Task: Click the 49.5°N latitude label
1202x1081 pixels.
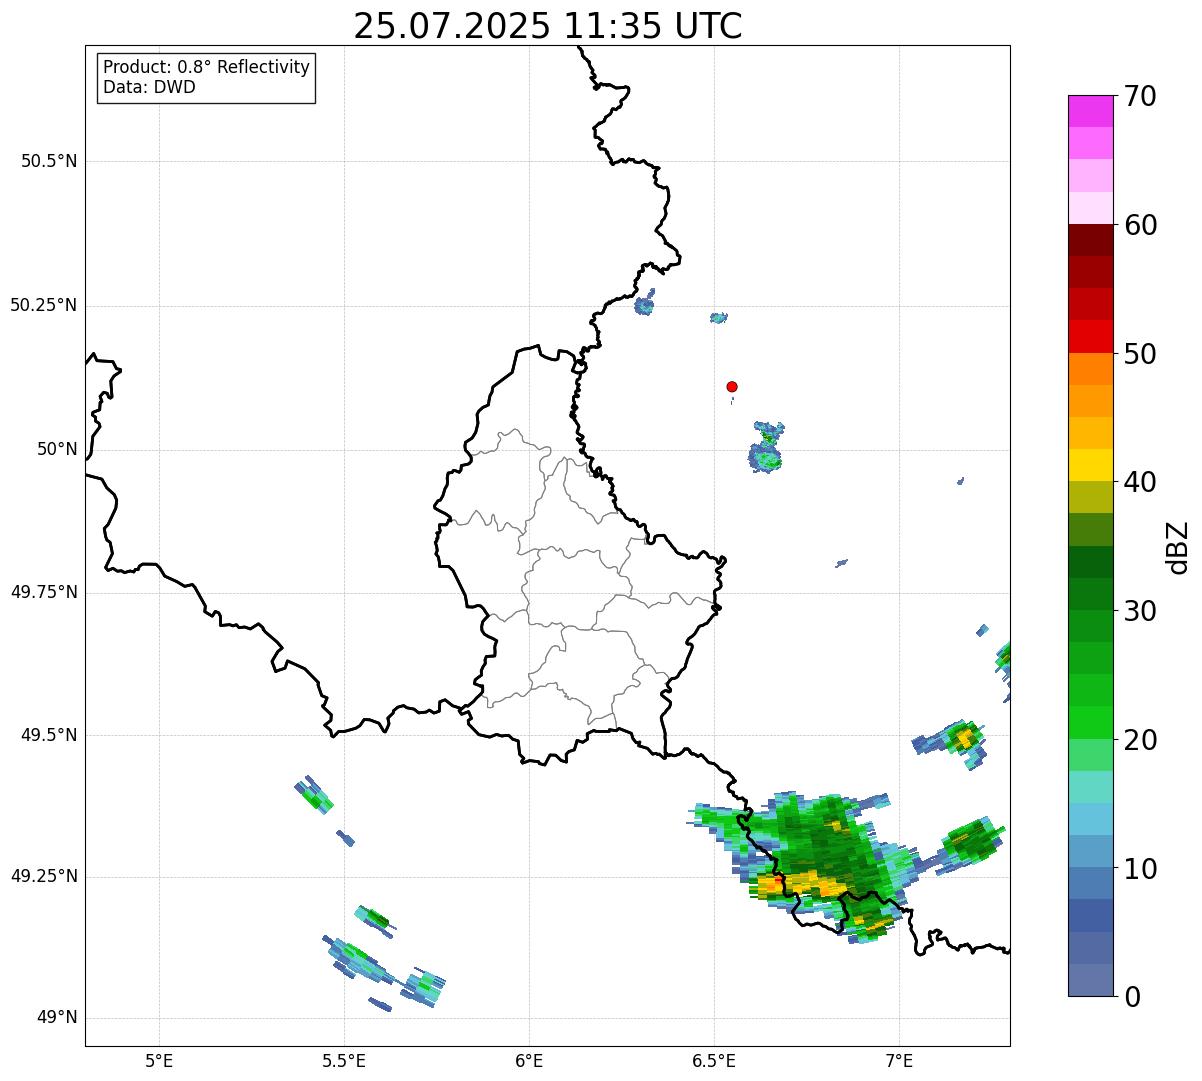Action: pyautogui.click(x=48, y=735)
